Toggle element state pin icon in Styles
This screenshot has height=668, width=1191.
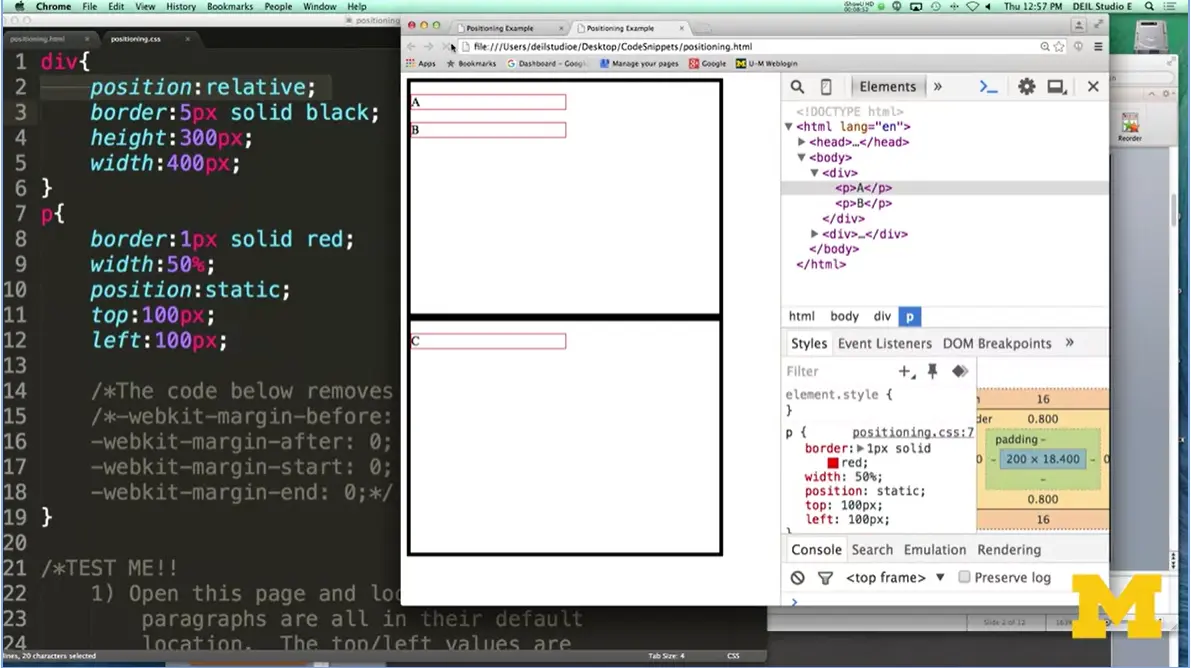pyautogui.click(x=932, y=371)
